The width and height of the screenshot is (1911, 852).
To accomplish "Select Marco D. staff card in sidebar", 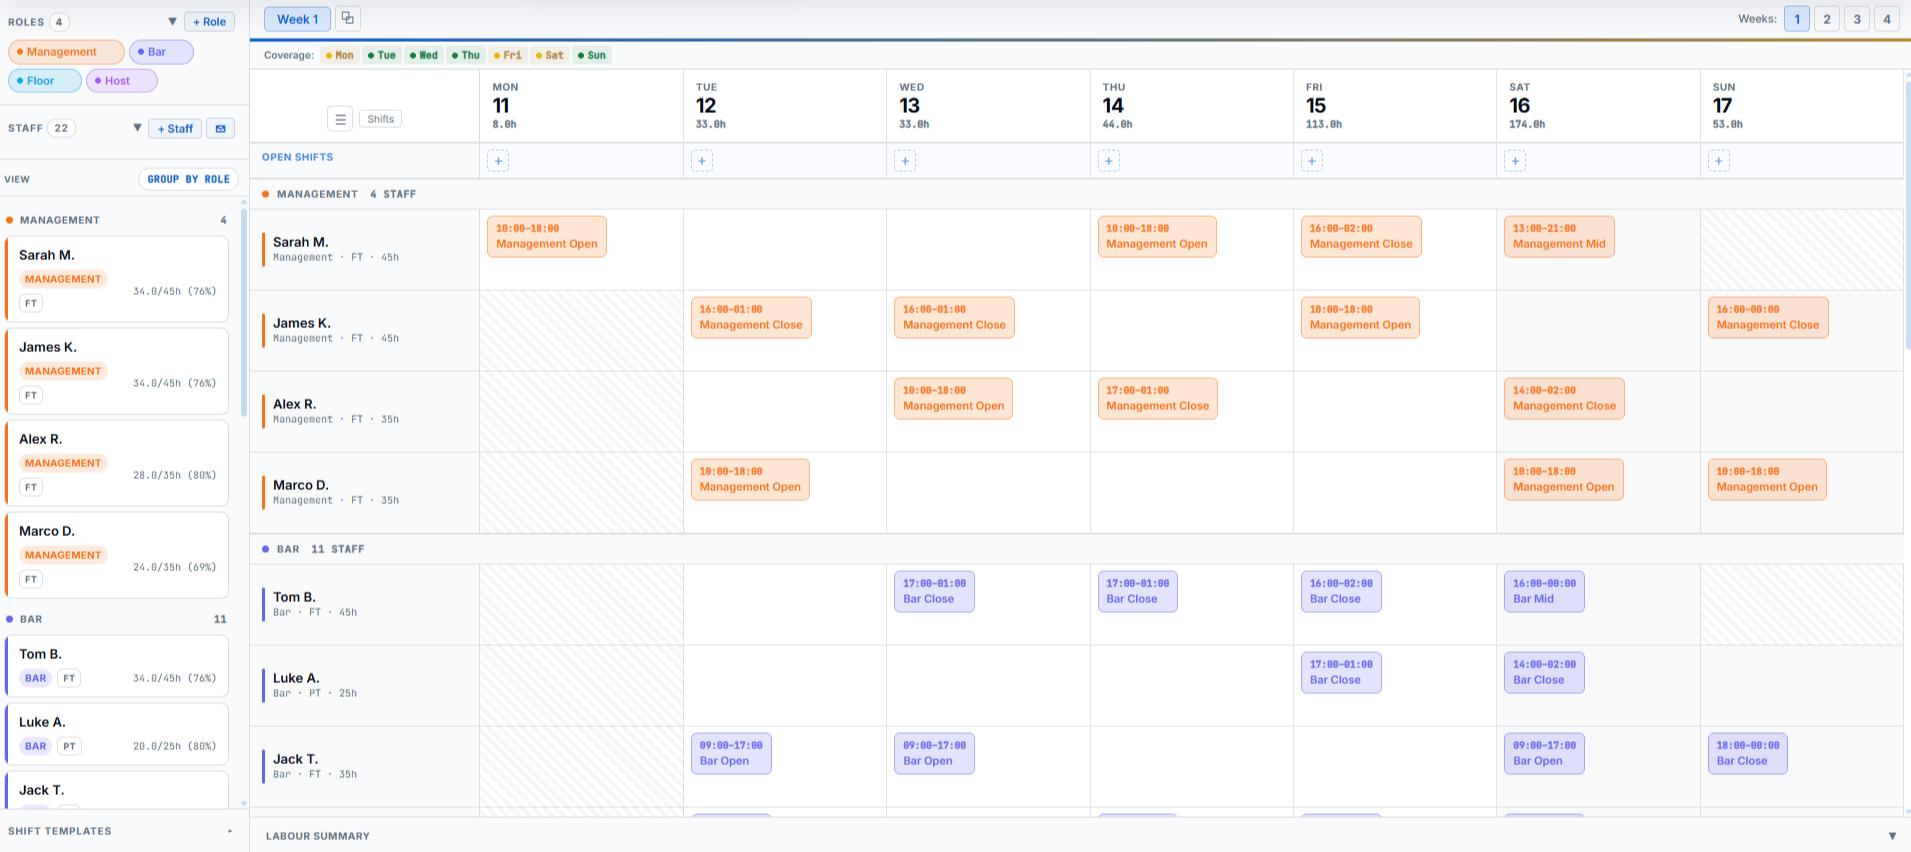I will click(117, 555).
